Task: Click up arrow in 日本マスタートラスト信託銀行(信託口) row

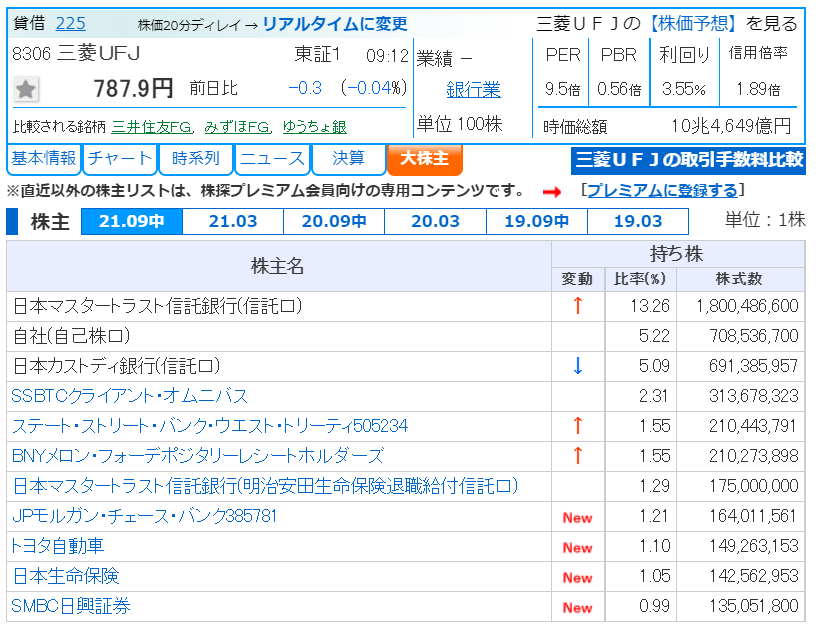Action: (x=578, y=306)
